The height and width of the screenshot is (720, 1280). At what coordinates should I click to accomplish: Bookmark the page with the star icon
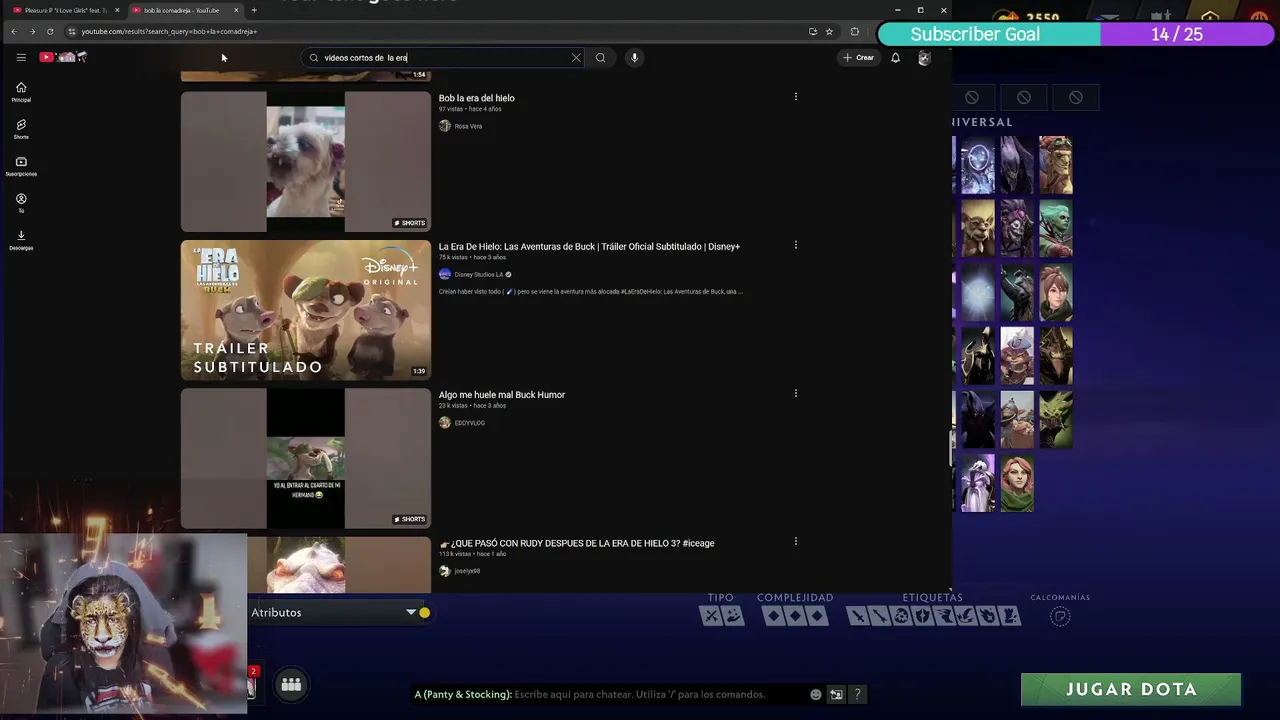(829, 31)
